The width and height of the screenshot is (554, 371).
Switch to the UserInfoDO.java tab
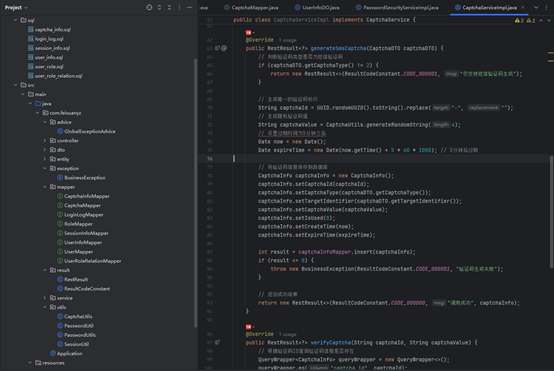click(x=317, y=7)
